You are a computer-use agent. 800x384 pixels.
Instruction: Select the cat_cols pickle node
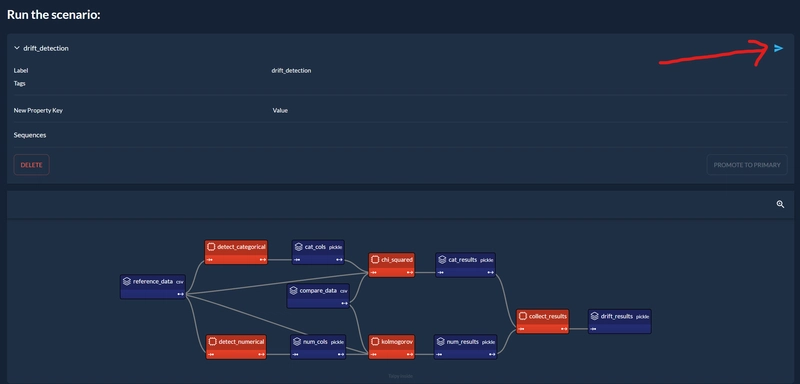pos(318,252)
